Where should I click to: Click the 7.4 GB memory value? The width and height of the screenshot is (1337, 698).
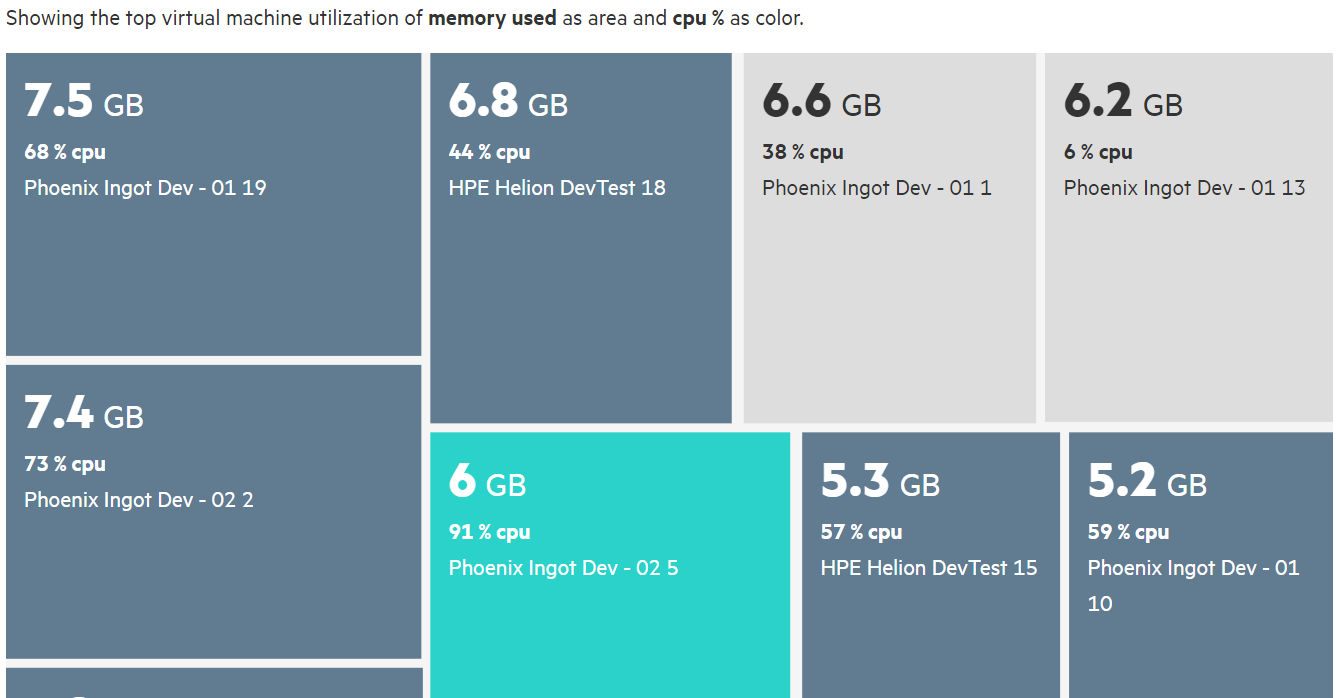point(84,414)
